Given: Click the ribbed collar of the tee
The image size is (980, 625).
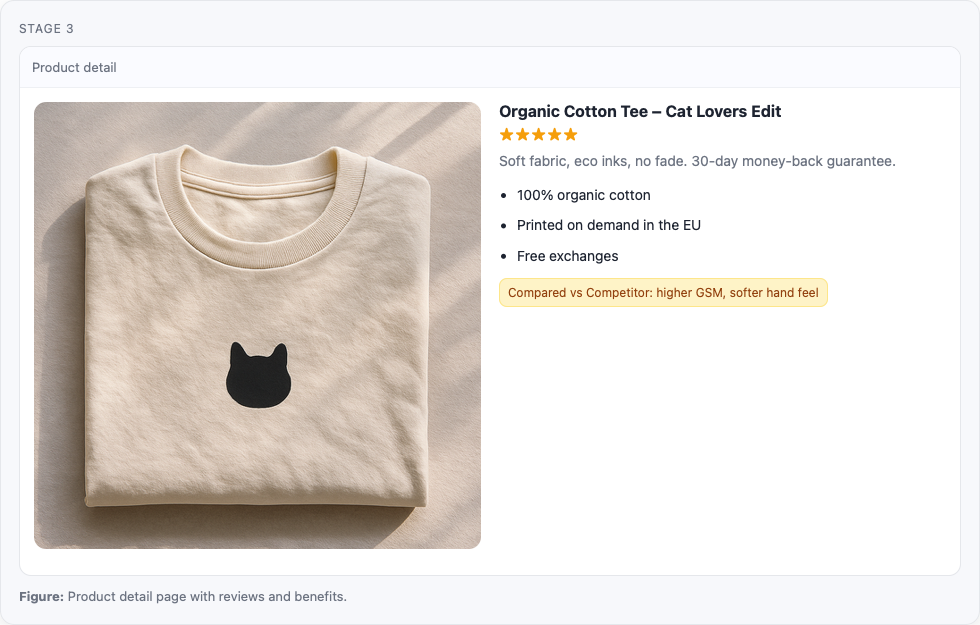Looking at the screenshot, I should [x=257, y=243].
